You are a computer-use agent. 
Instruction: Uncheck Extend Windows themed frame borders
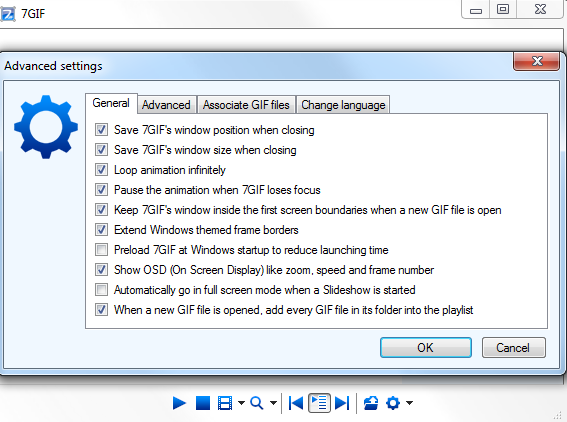(x=101, y=230)
